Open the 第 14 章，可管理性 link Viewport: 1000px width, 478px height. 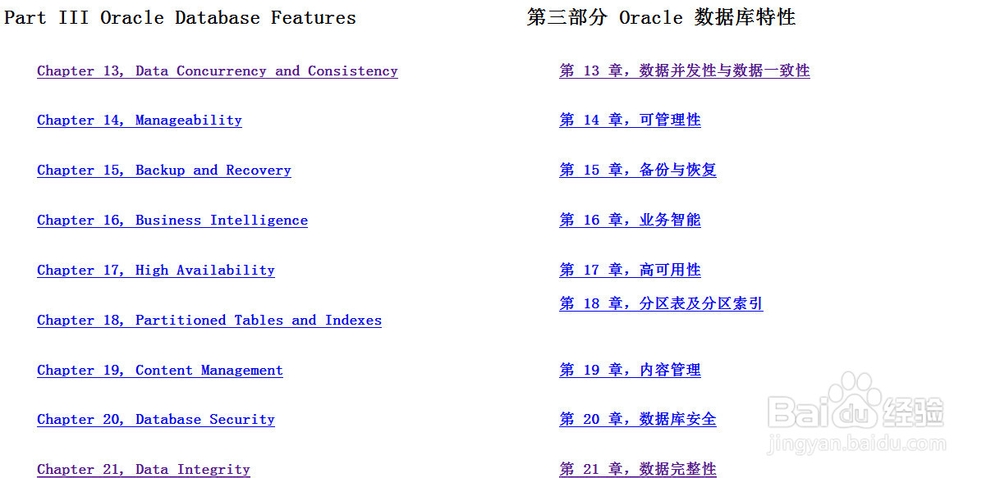pos(630,120)
